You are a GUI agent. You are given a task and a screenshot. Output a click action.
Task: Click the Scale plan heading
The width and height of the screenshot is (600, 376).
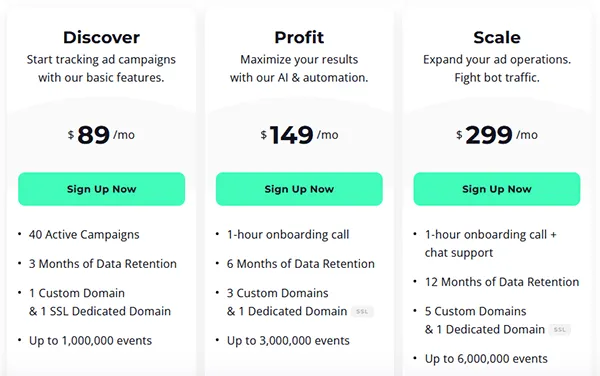tap(497, 37)
